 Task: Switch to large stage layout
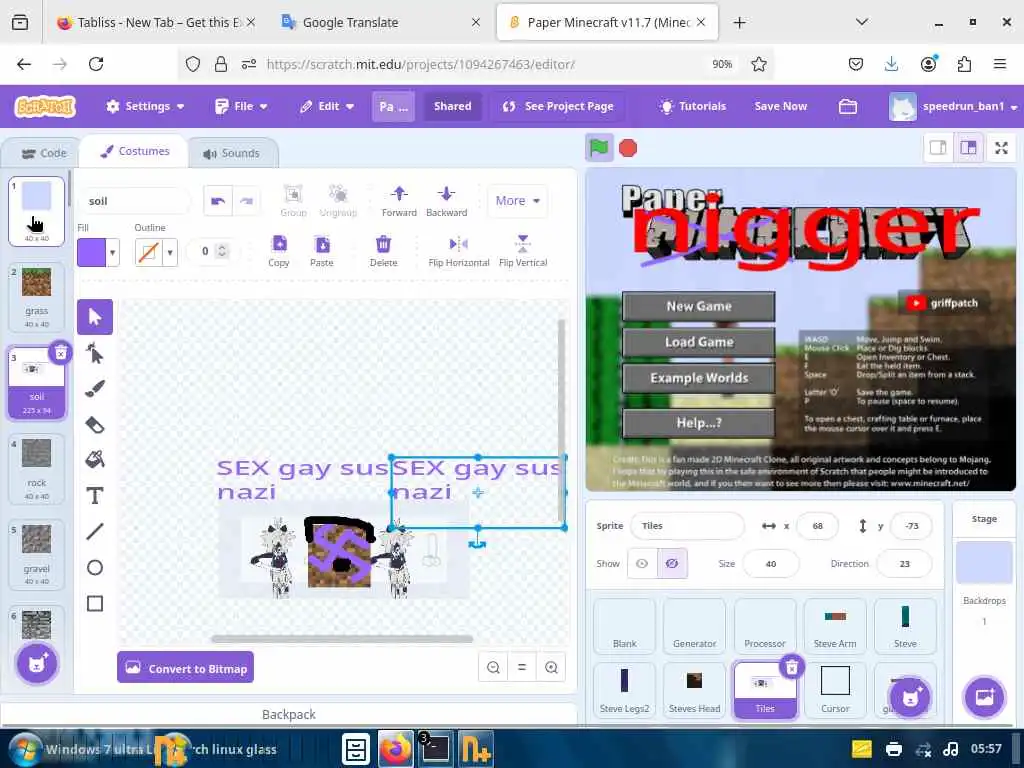[968, 148]
